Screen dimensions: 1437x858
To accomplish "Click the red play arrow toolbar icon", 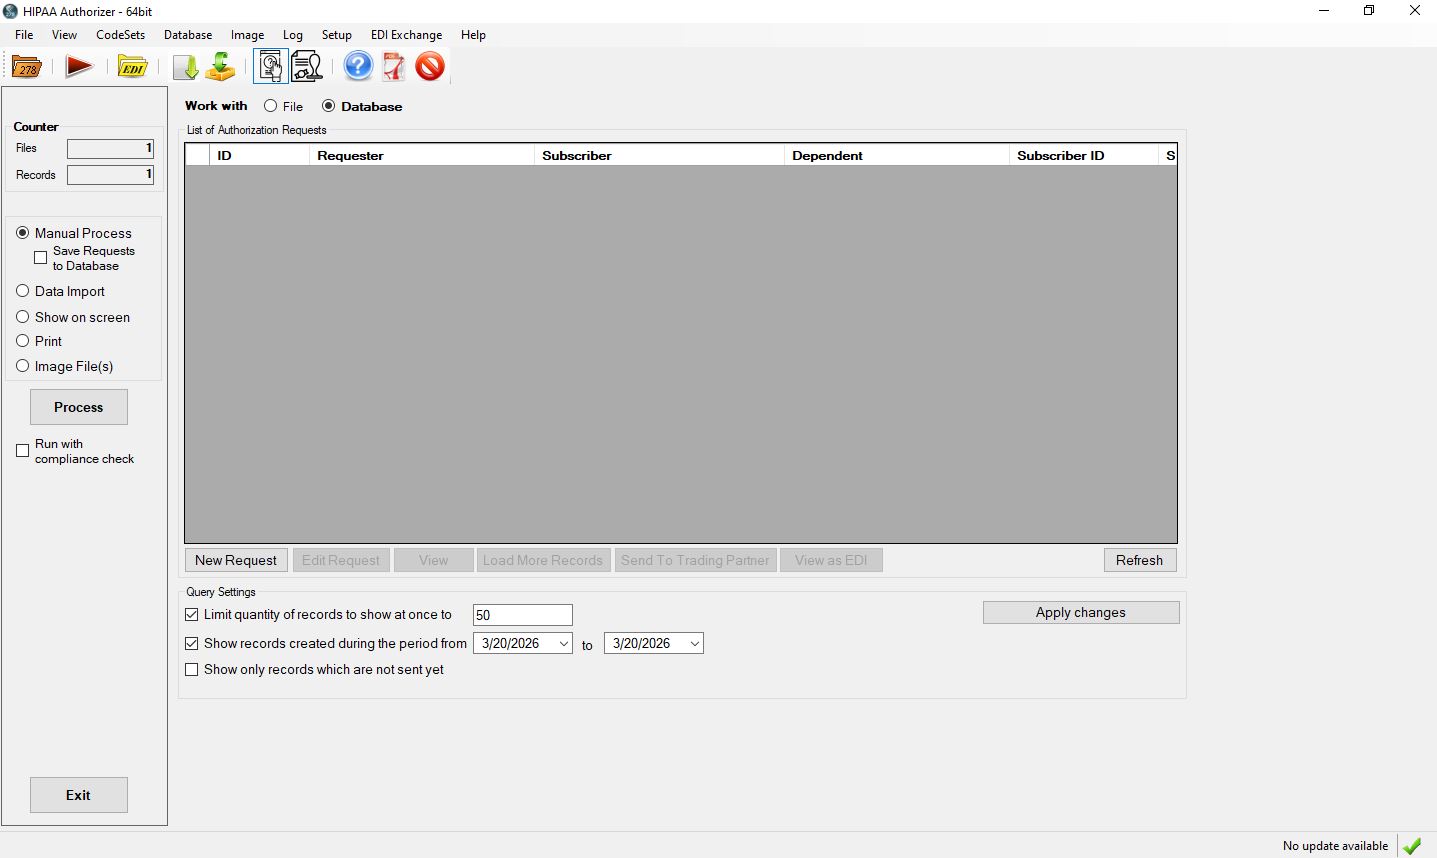I will 79,67.
